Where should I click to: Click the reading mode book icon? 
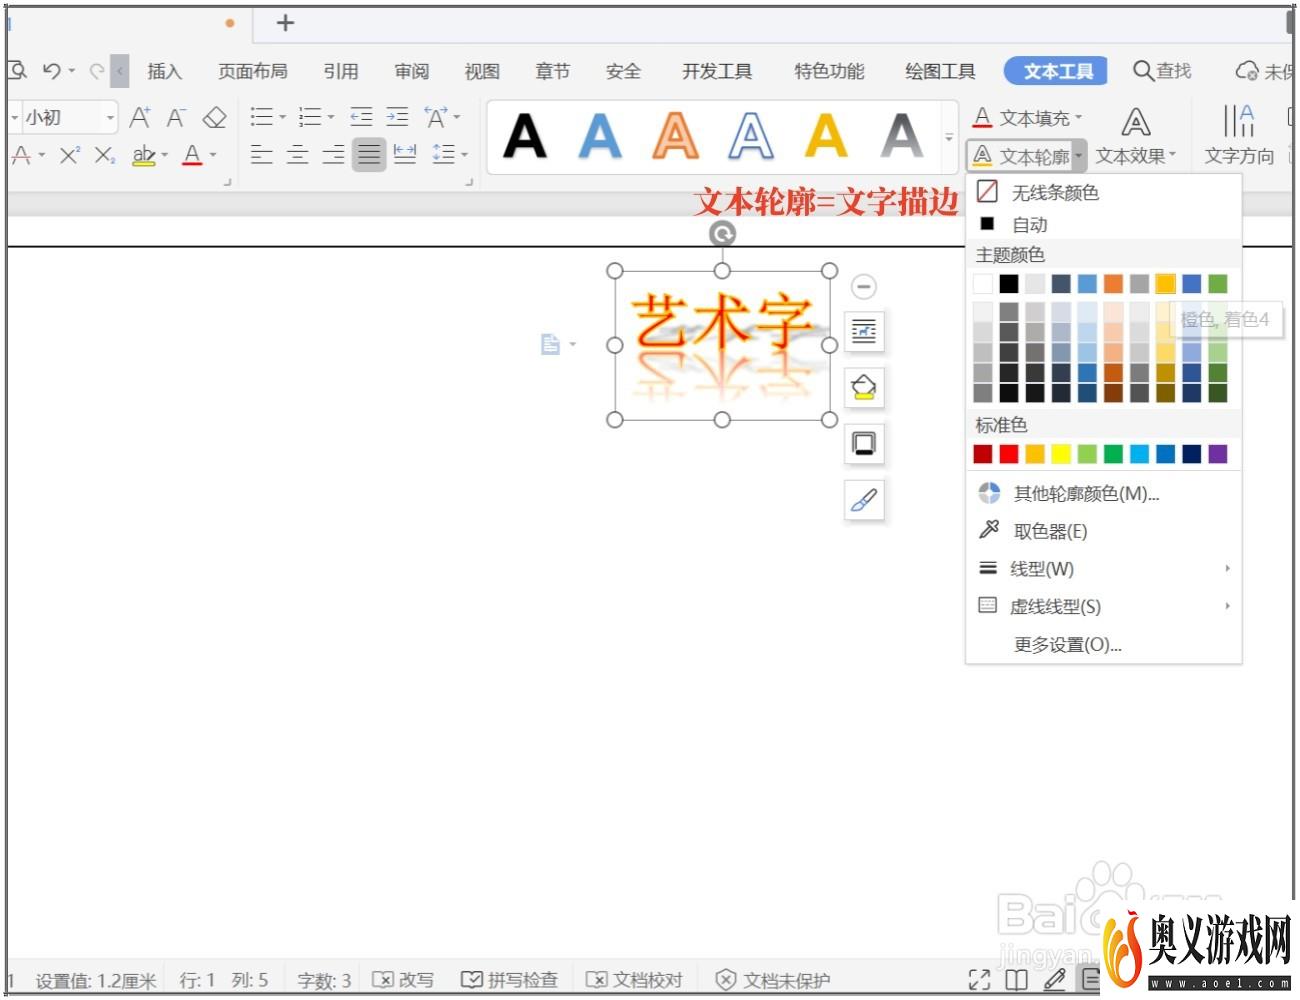(1016, 980)
